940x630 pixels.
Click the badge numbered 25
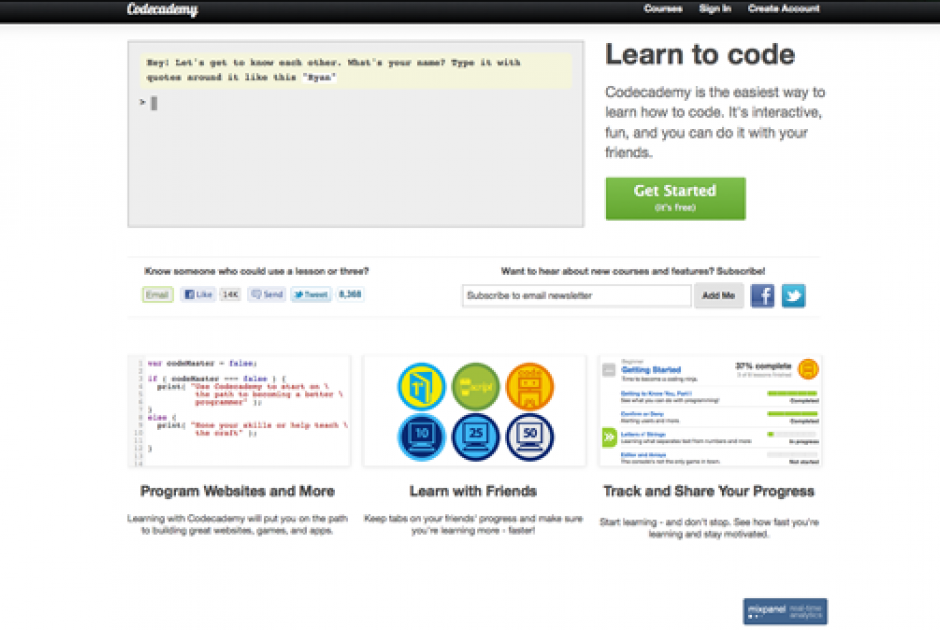coord(475,437)
